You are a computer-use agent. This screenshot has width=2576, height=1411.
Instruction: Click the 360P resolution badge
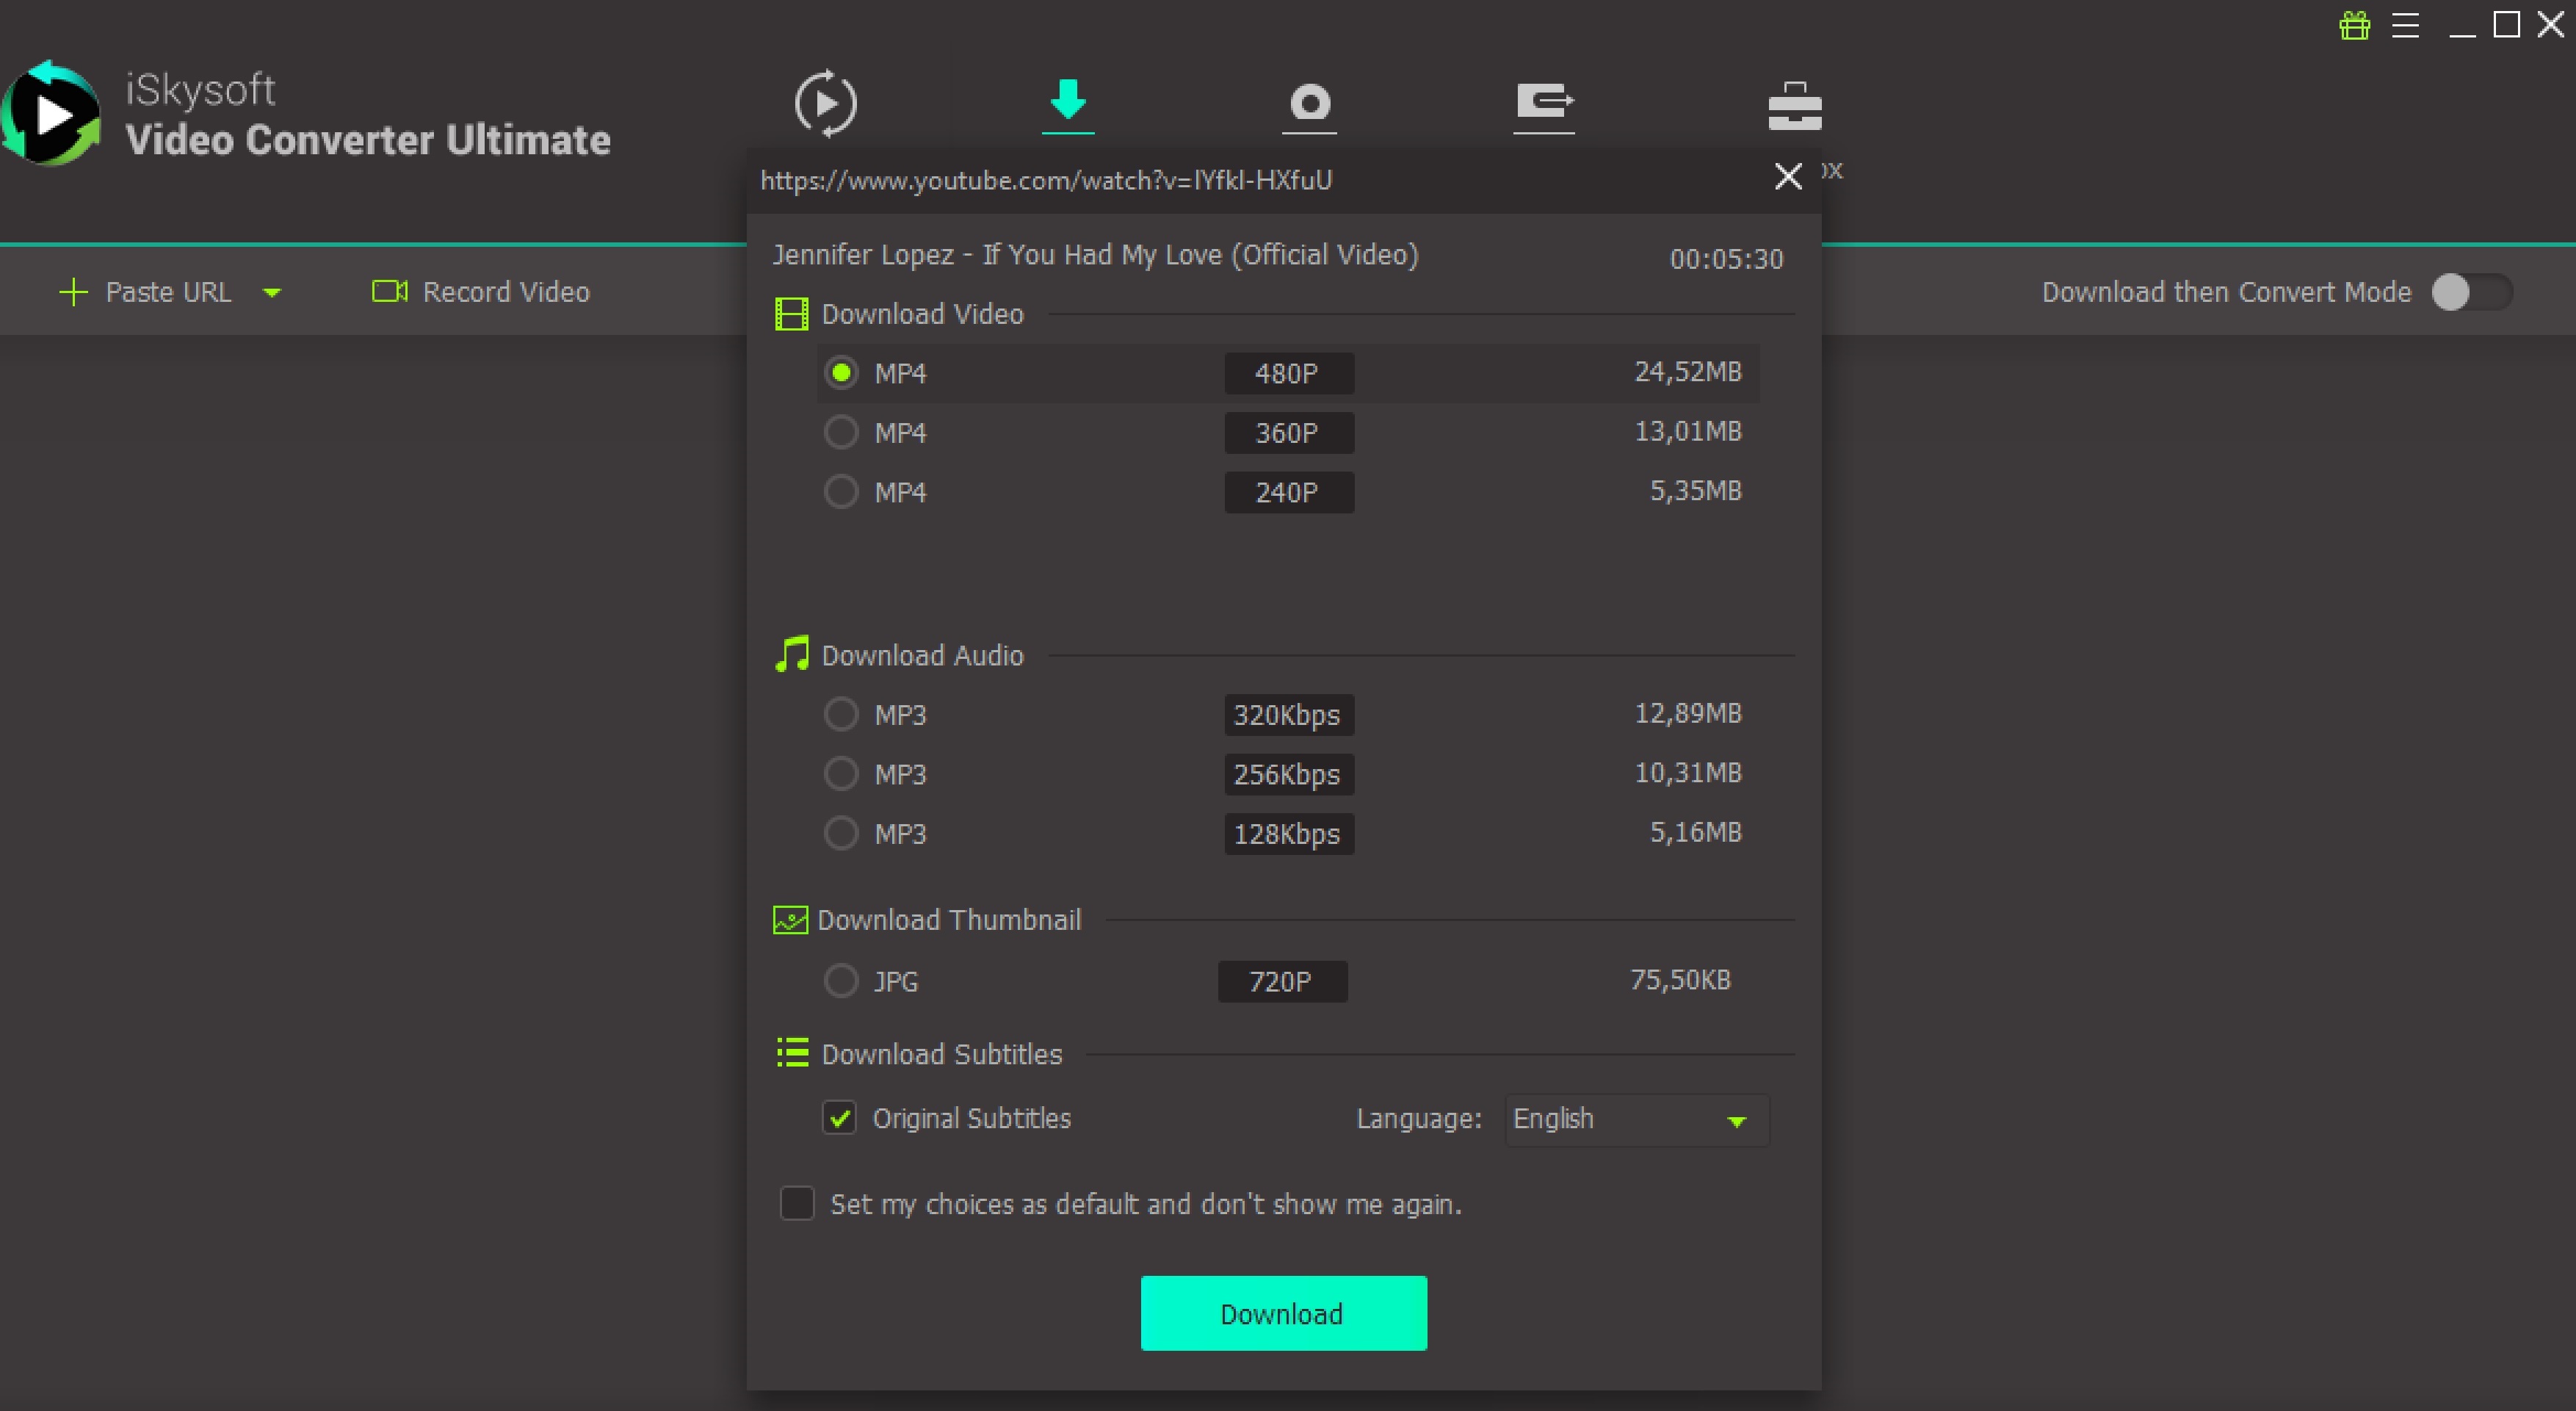[x=1289, y=432]
